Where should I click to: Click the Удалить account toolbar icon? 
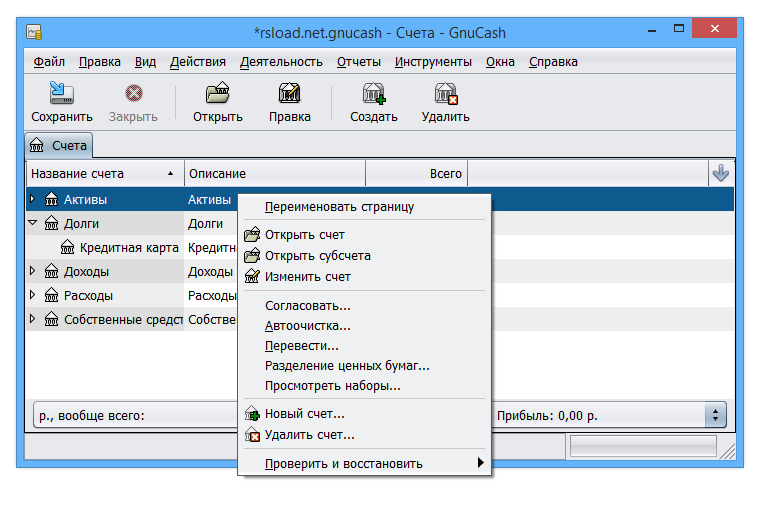(446, 93)
